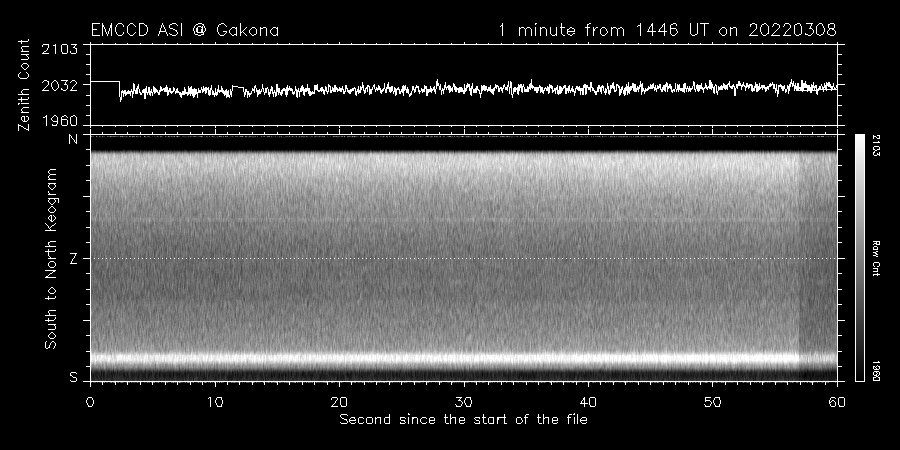This screenshot has height=450, width=900.
Task: Click the 2103 colorbar maximum label
Action: (x=875, y=145)
